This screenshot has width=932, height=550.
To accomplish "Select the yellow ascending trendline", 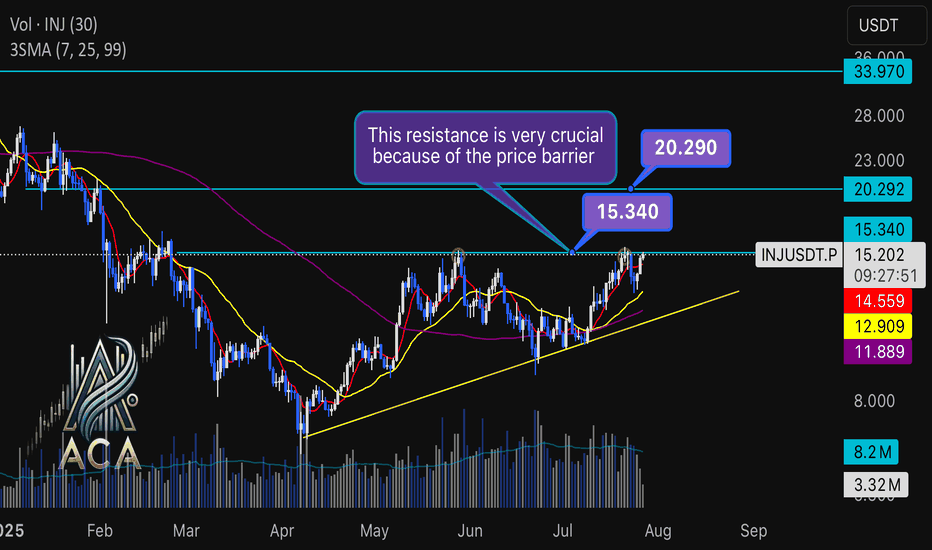I will coord(521,364).
